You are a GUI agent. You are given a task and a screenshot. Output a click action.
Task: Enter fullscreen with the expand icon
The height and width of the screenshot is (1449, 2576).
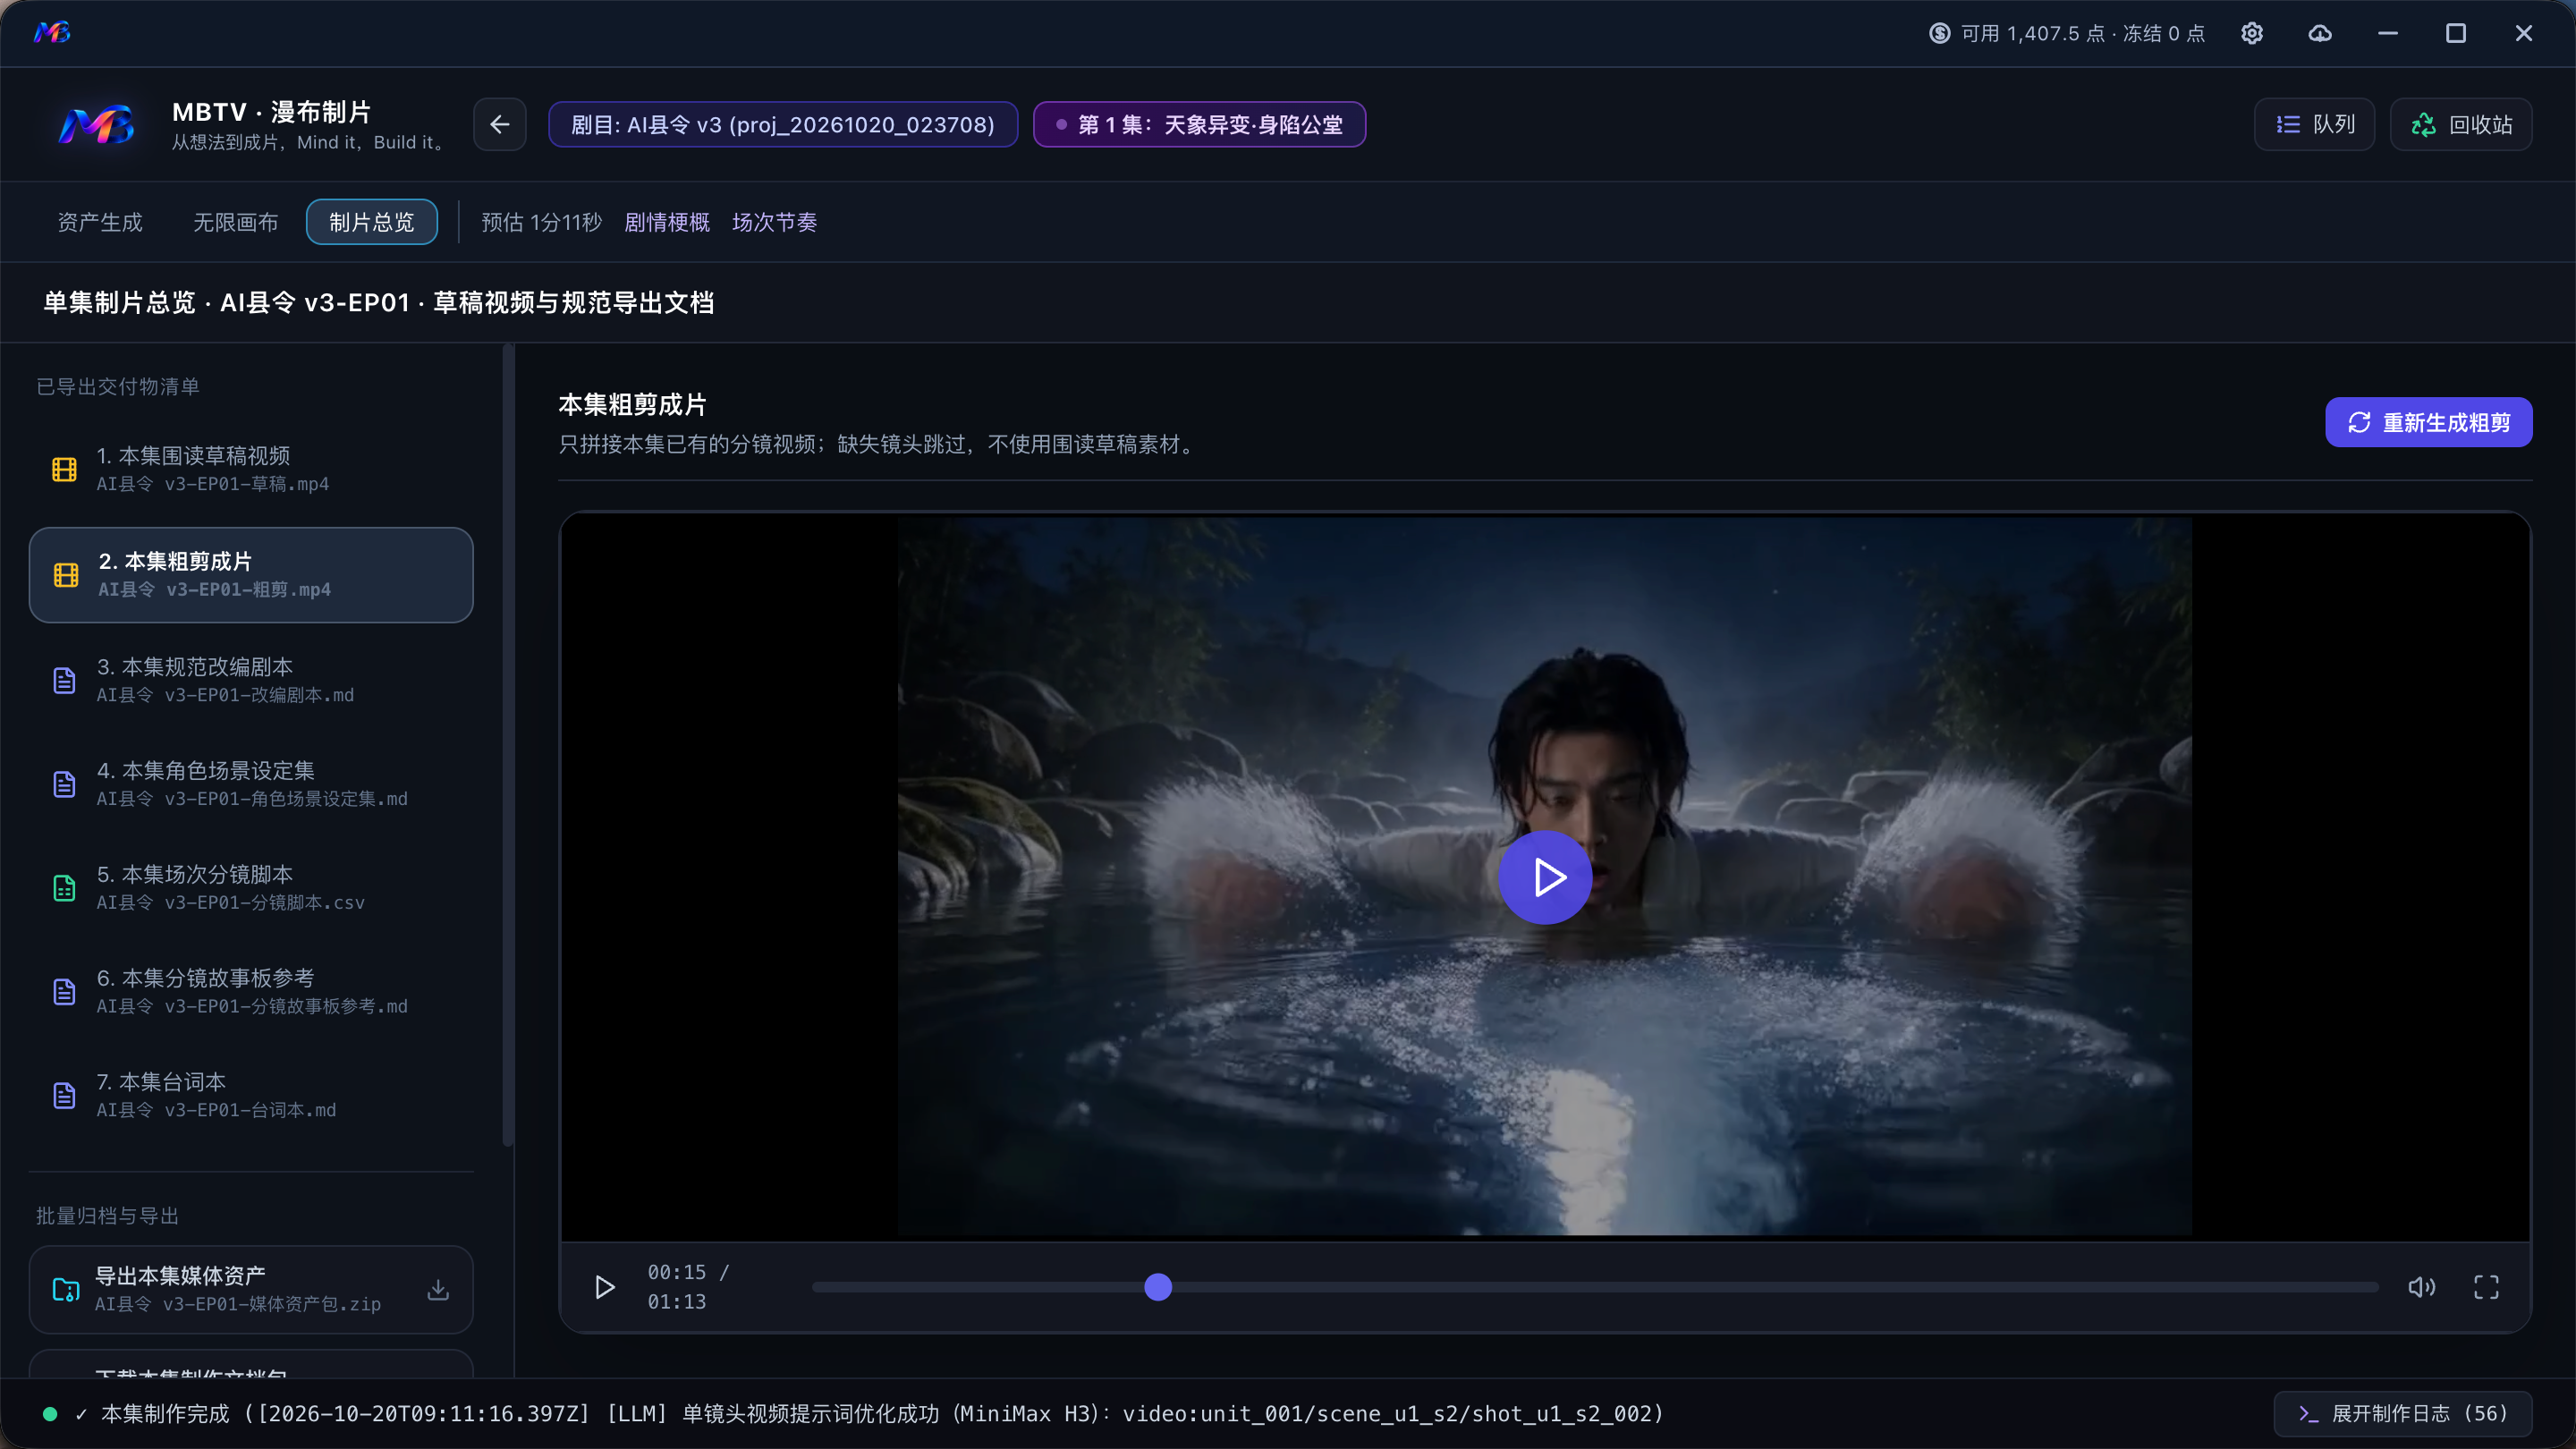click(2487, 1287)
